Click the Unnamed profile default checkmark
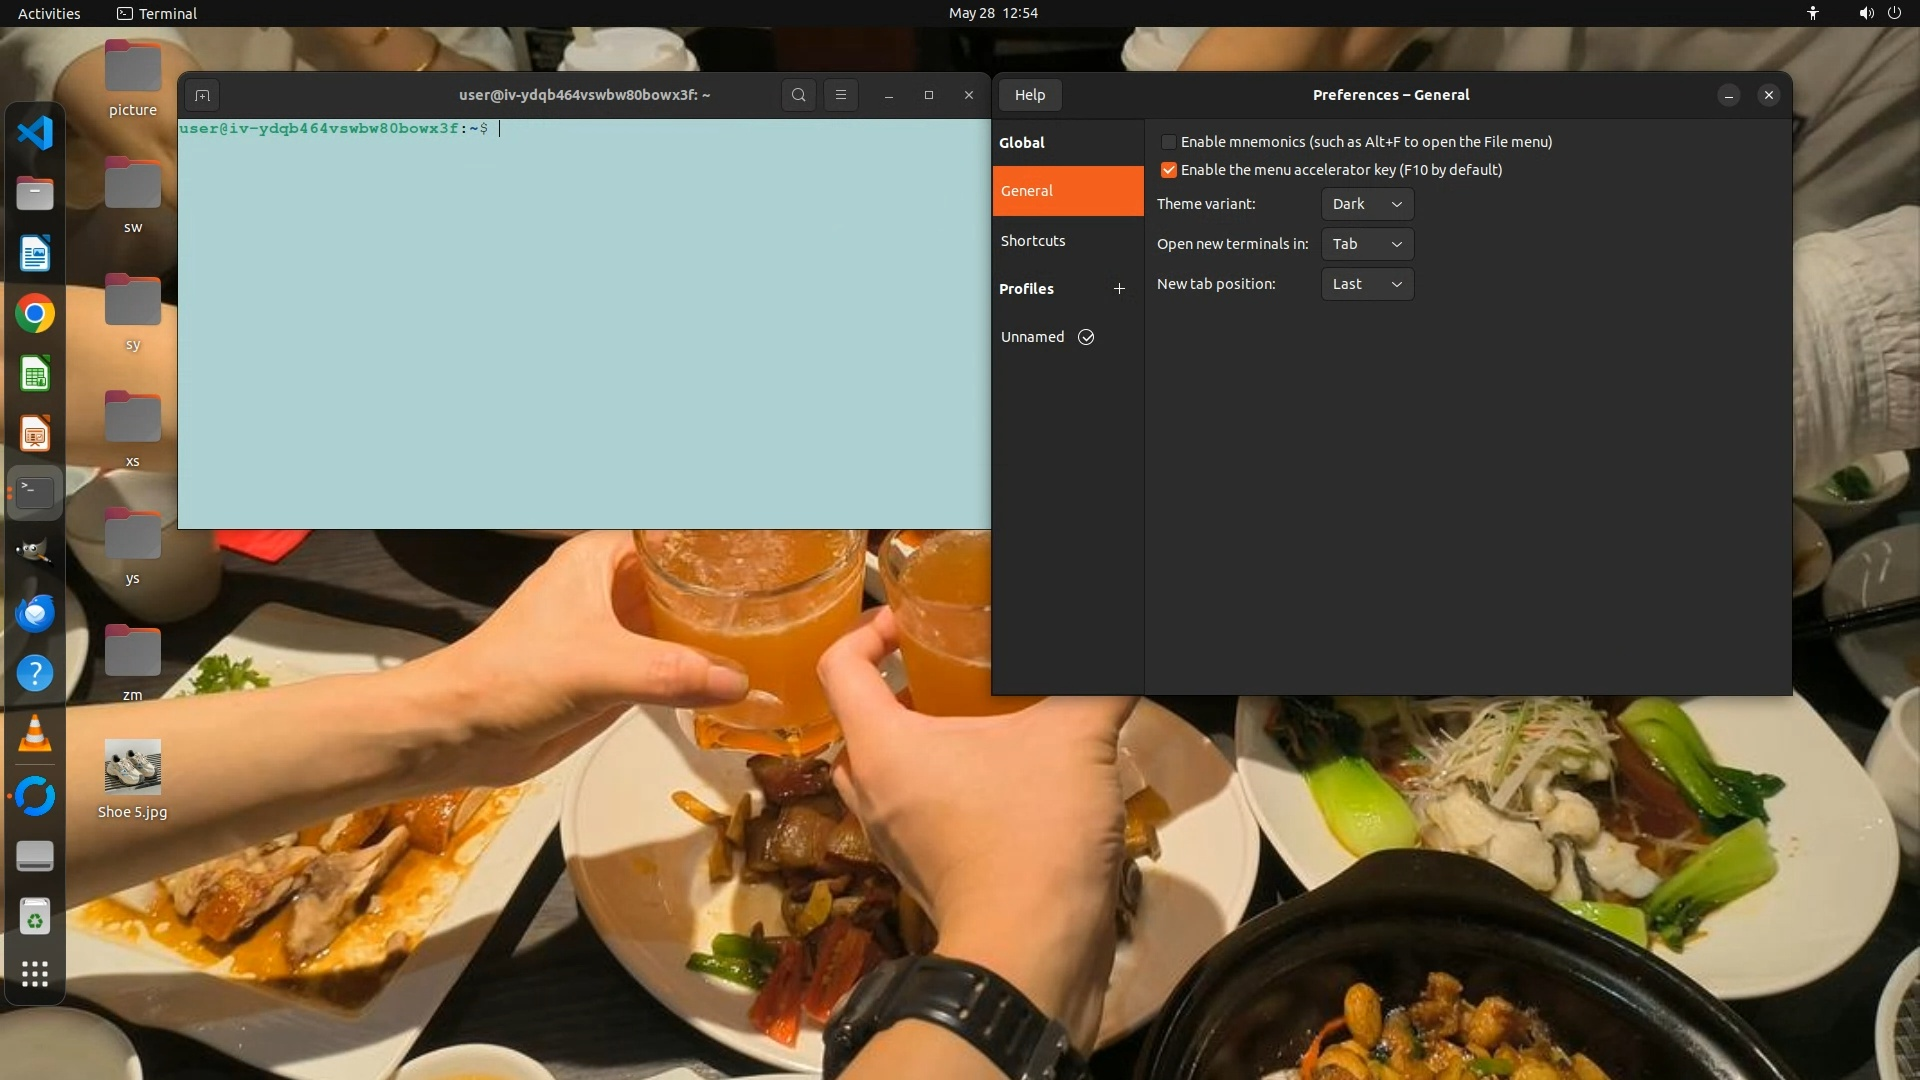This screenshot has width=1920, height=1080. (x=1086, y=337)
